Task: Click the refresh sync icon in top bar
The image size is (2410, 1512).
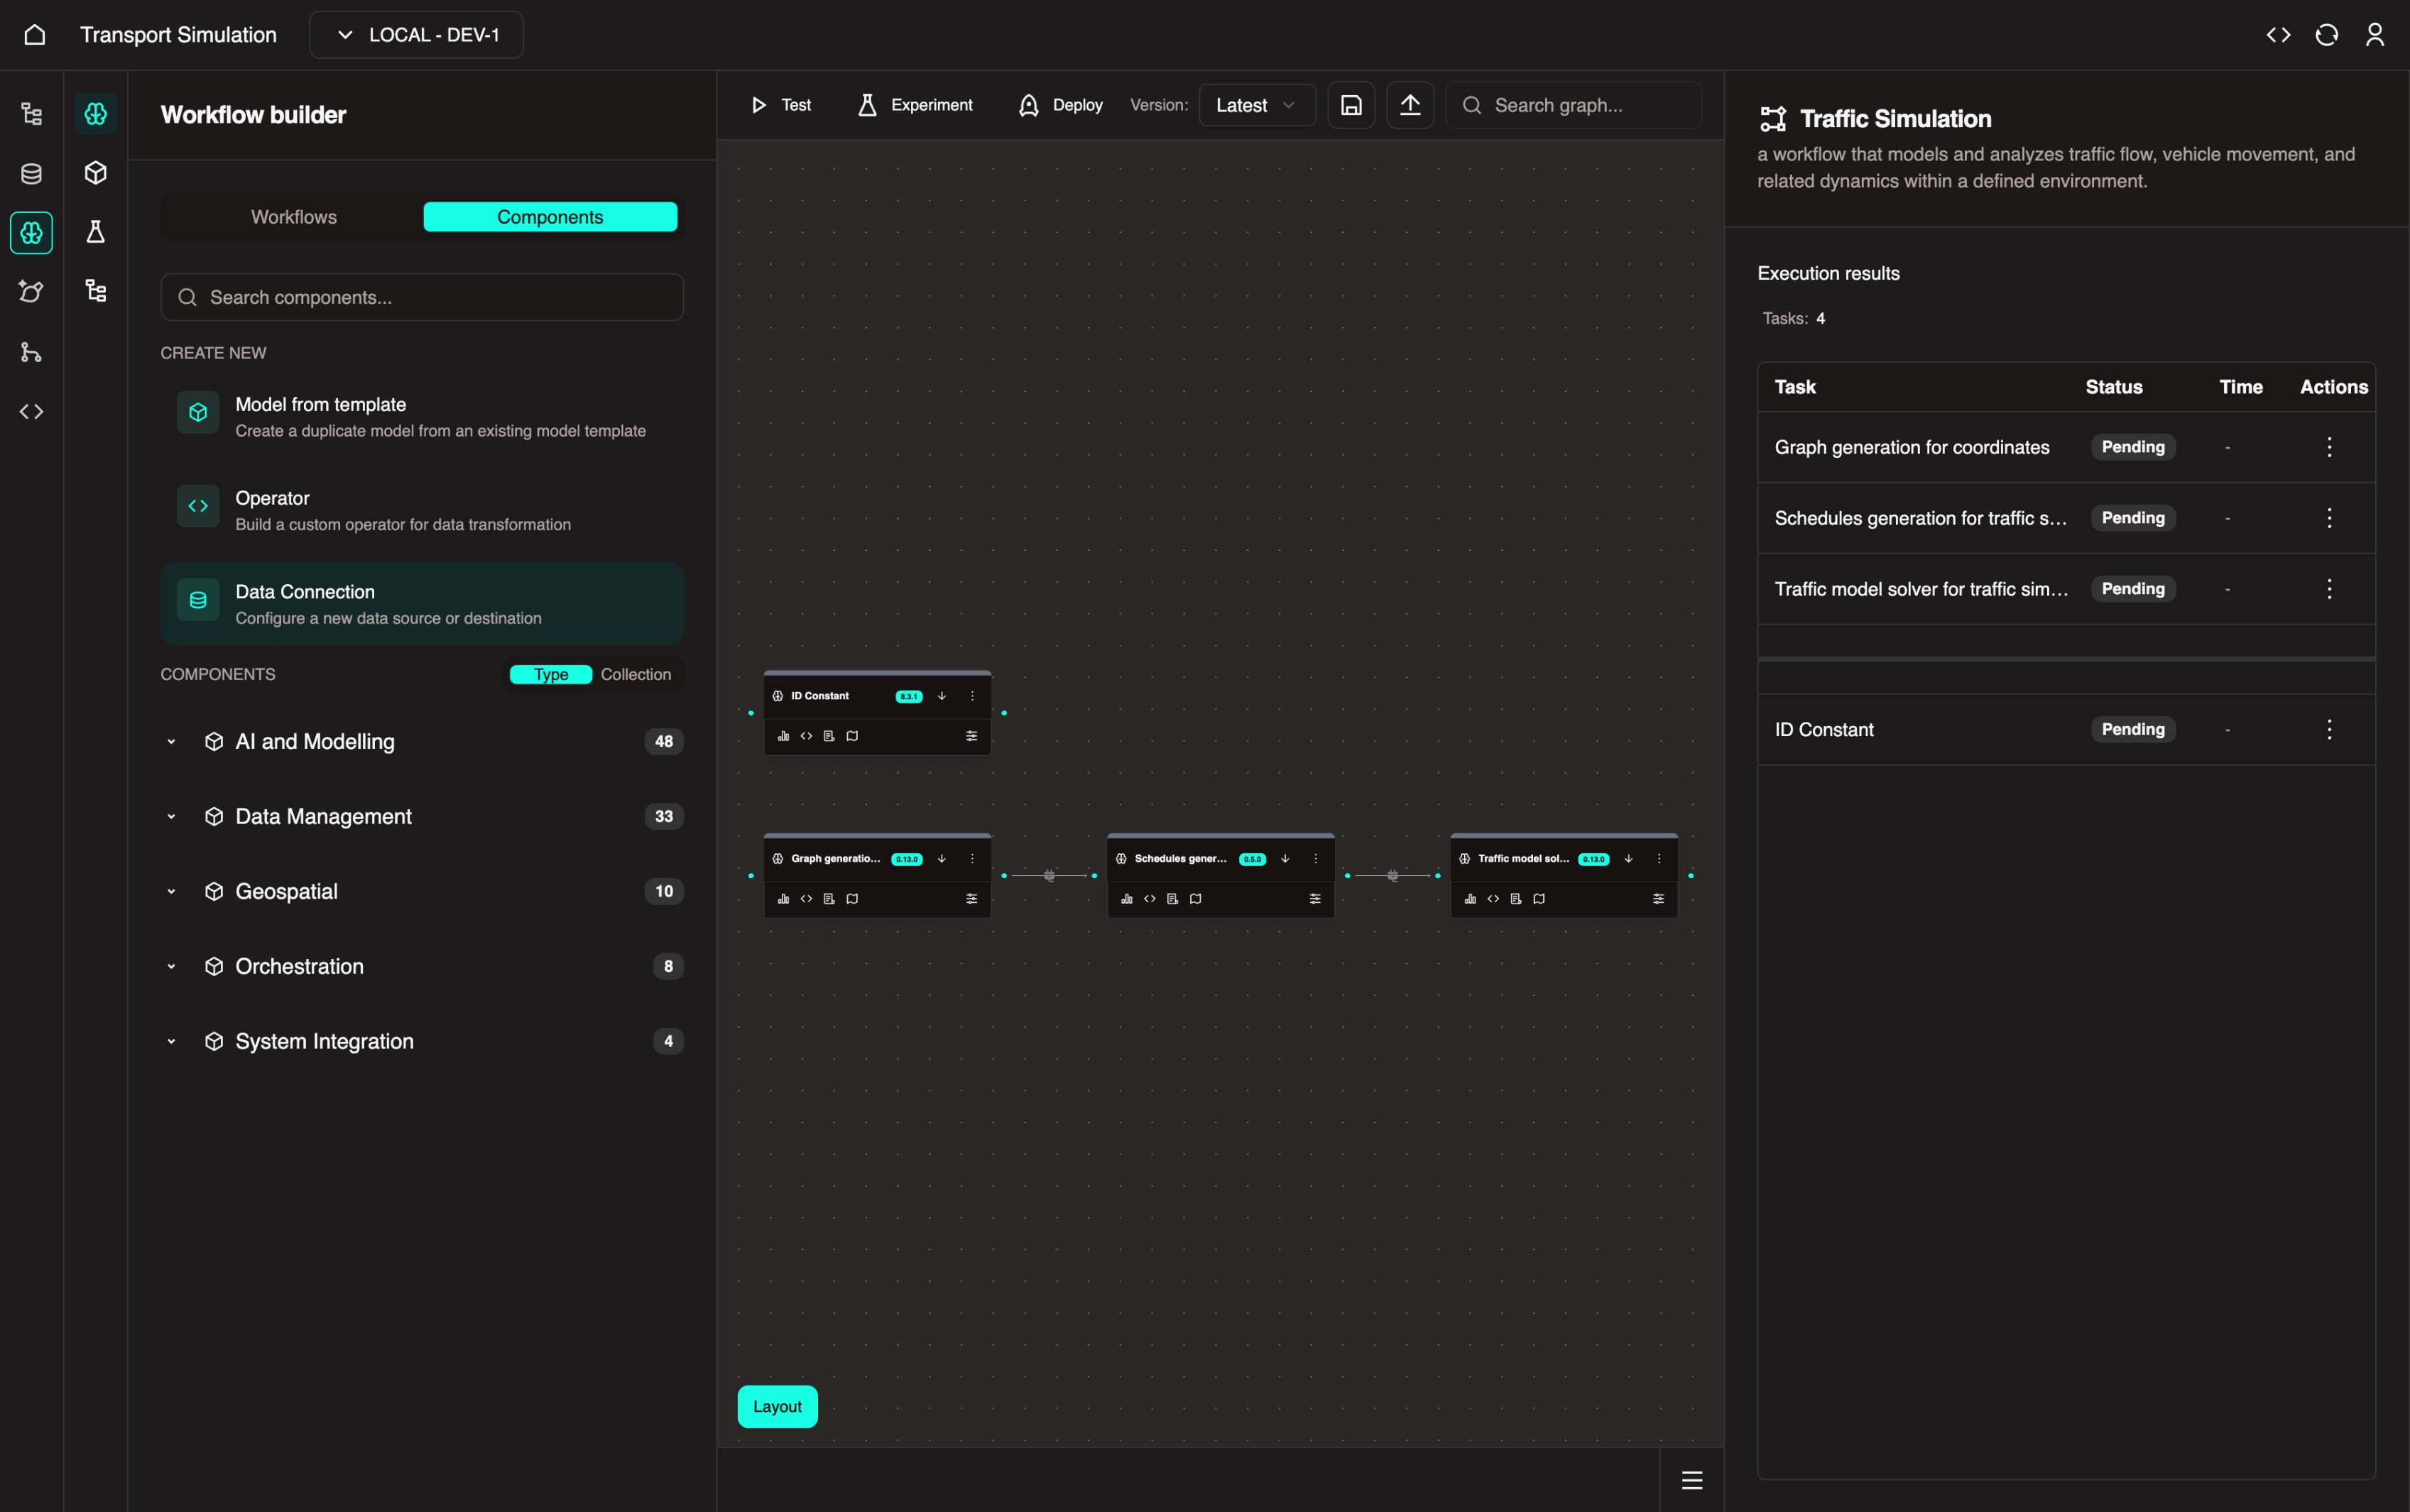Action: click(x=2326, y=35)
